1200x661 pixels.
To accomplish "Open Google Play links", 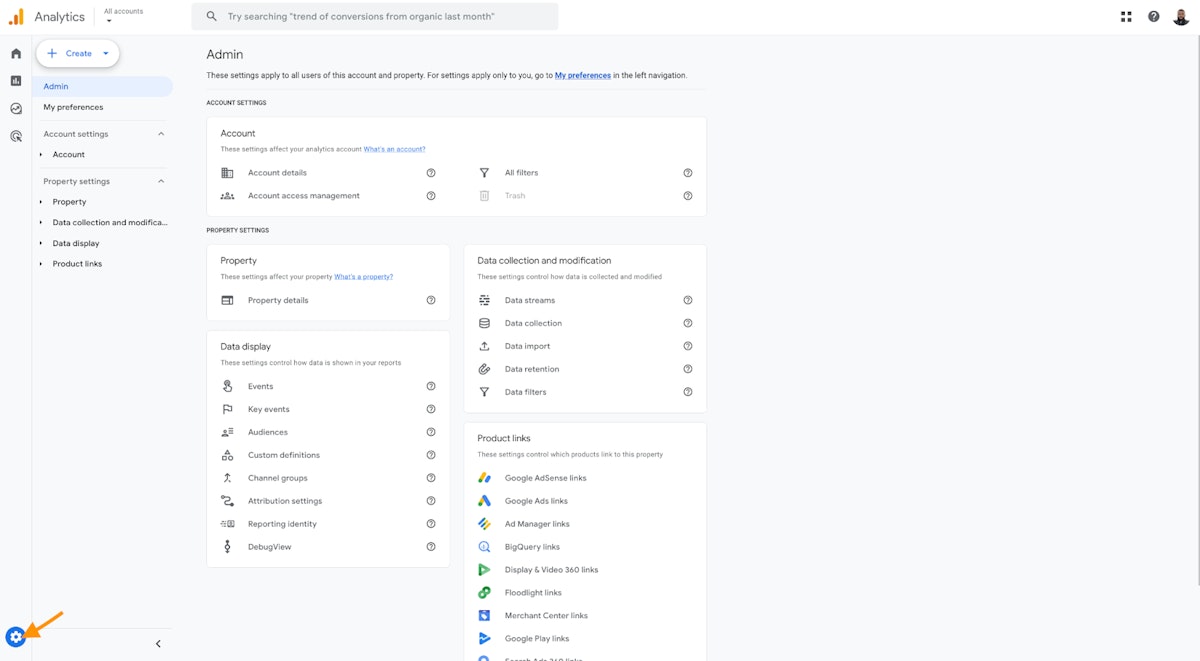I will coord(537,639).
